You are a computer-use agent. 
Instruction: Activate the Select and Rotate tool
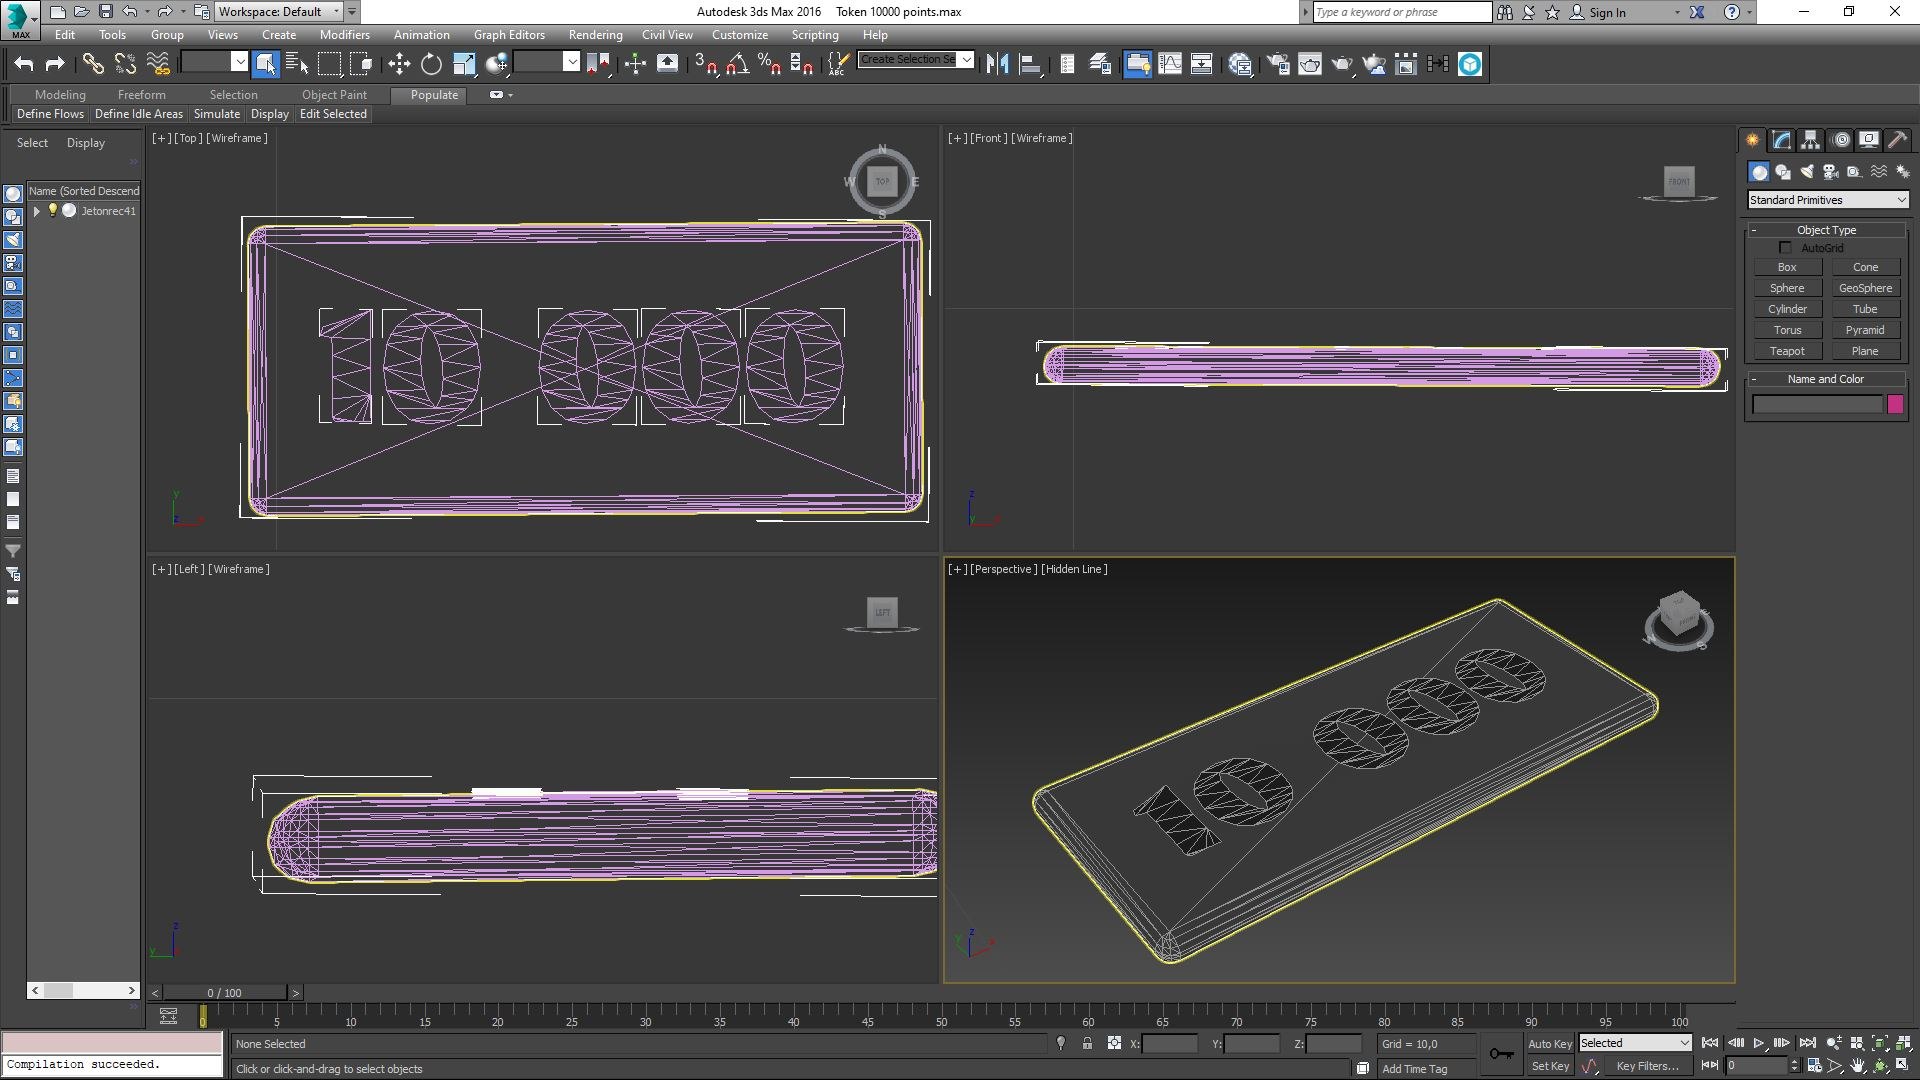(431, 64)
